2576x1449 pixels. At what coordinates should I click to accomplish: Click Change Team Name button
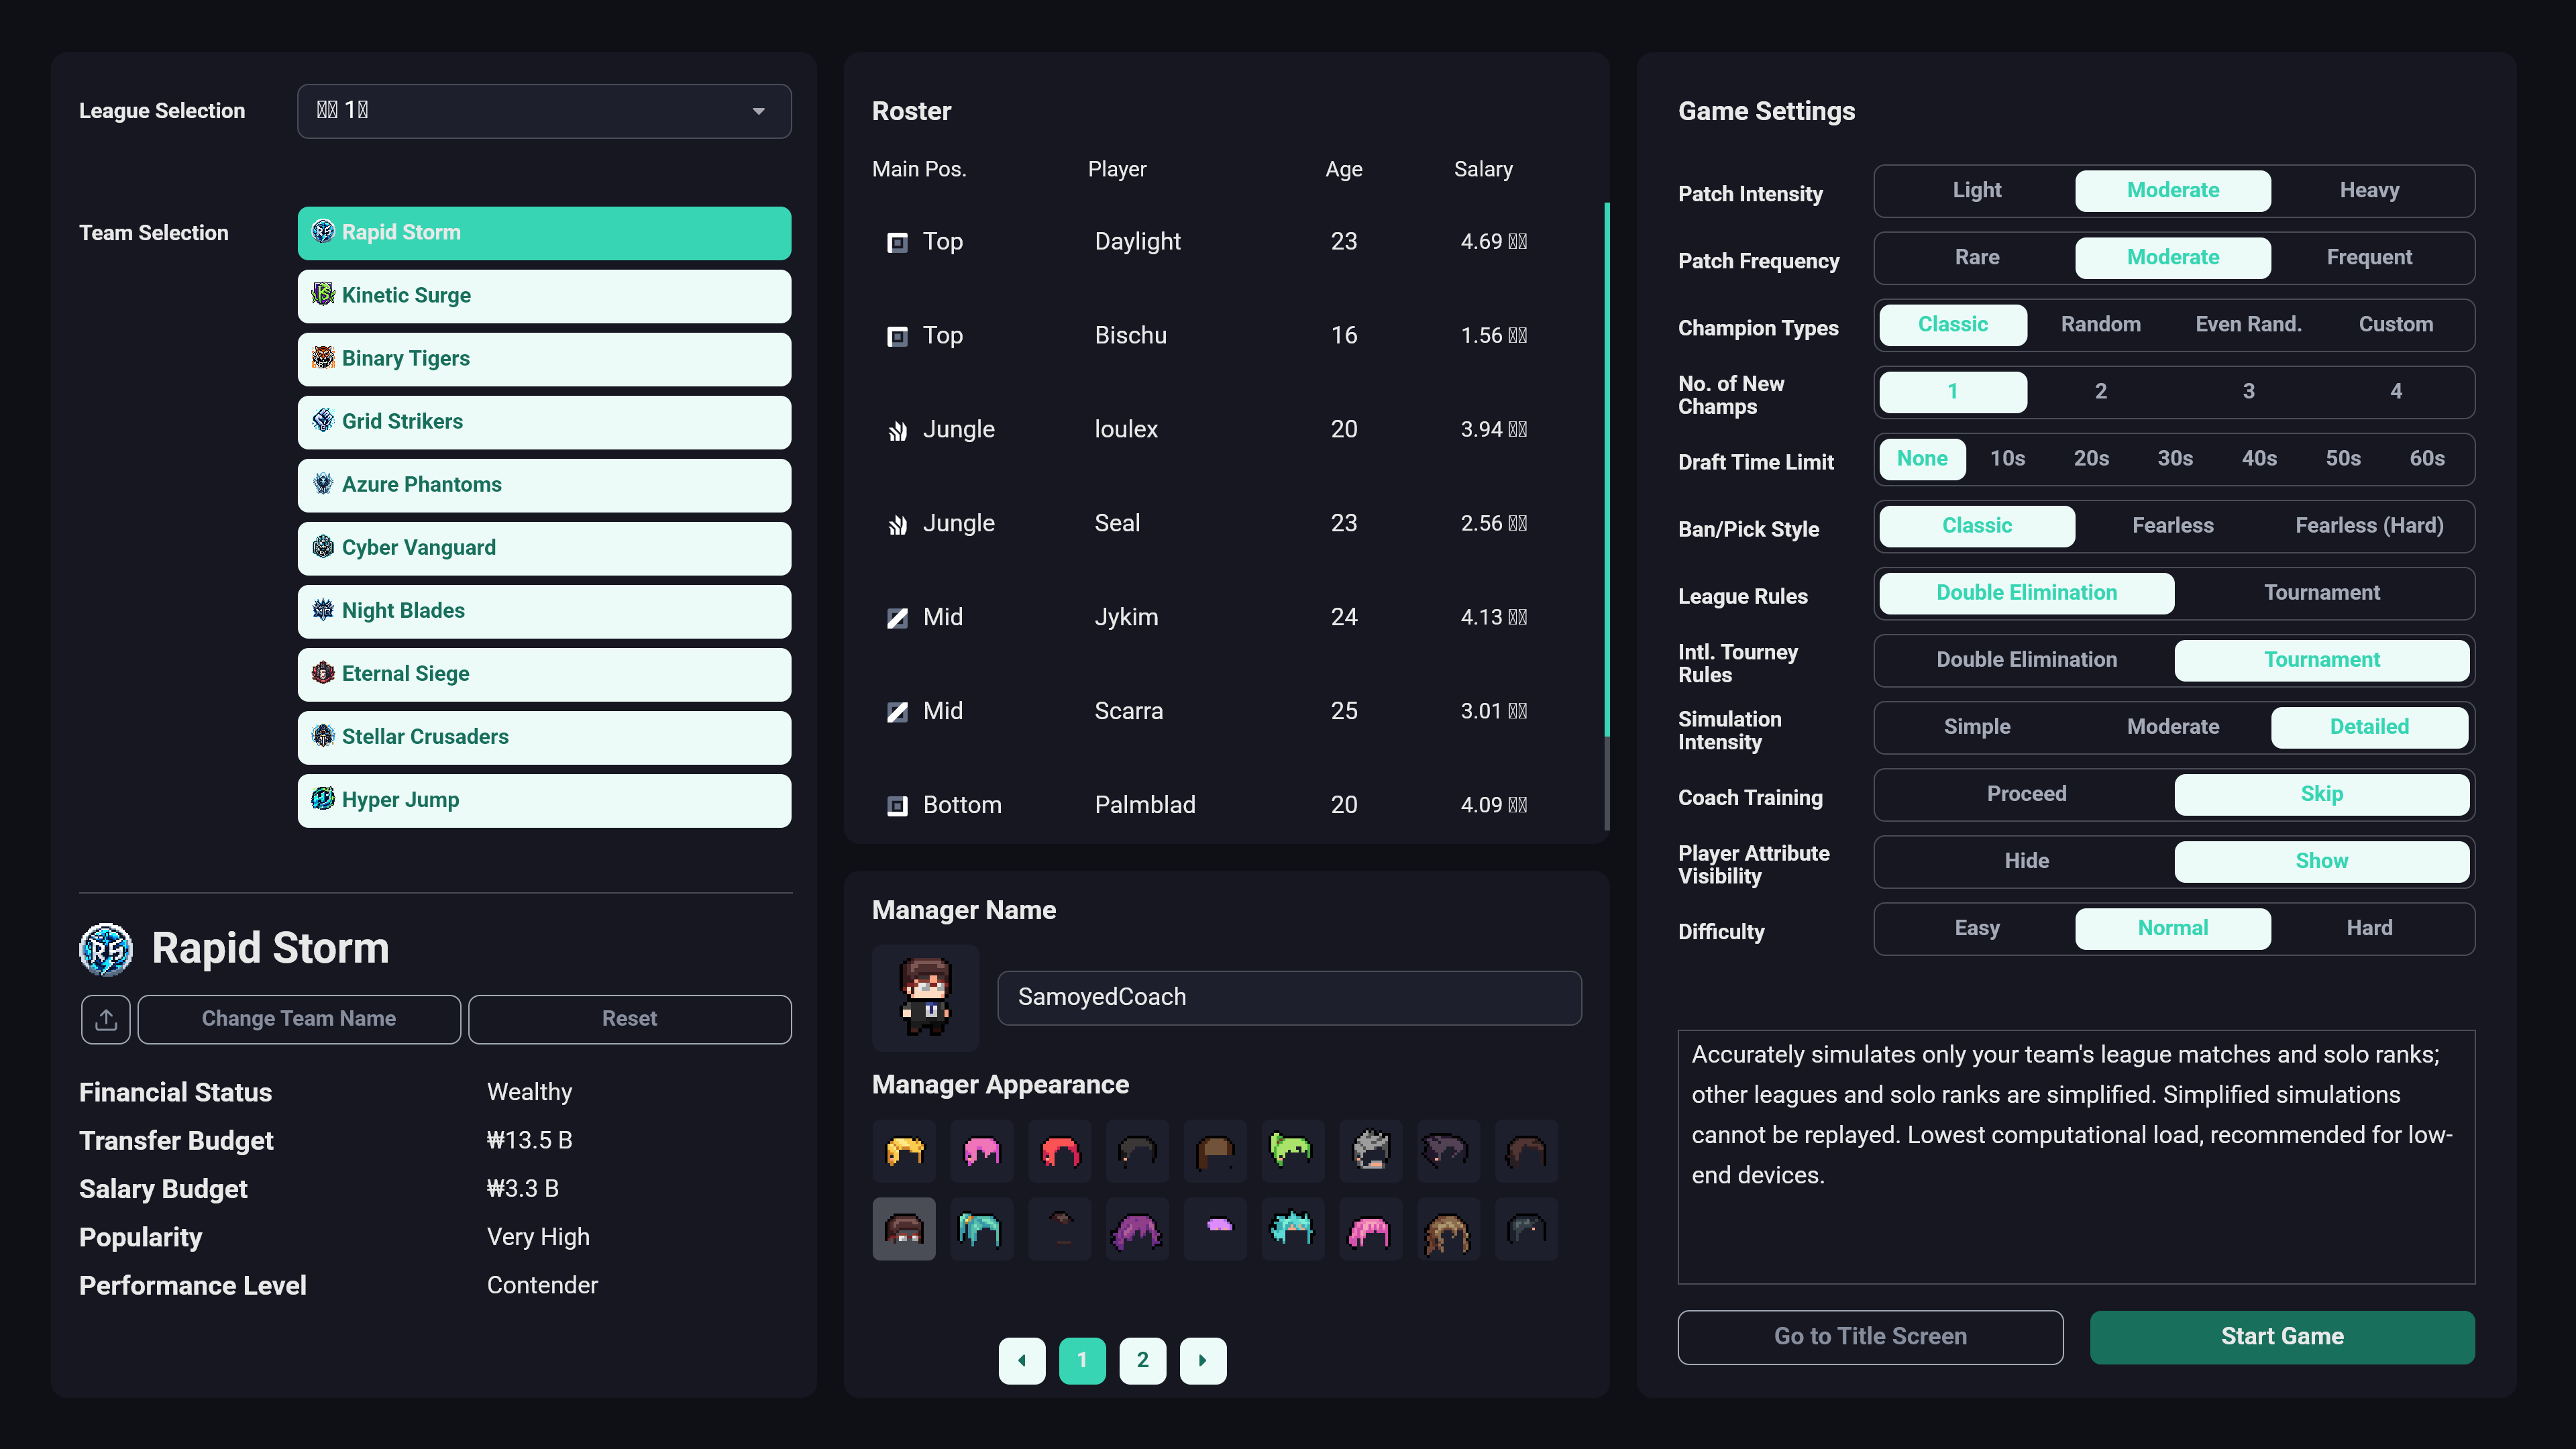(299, 1019)
